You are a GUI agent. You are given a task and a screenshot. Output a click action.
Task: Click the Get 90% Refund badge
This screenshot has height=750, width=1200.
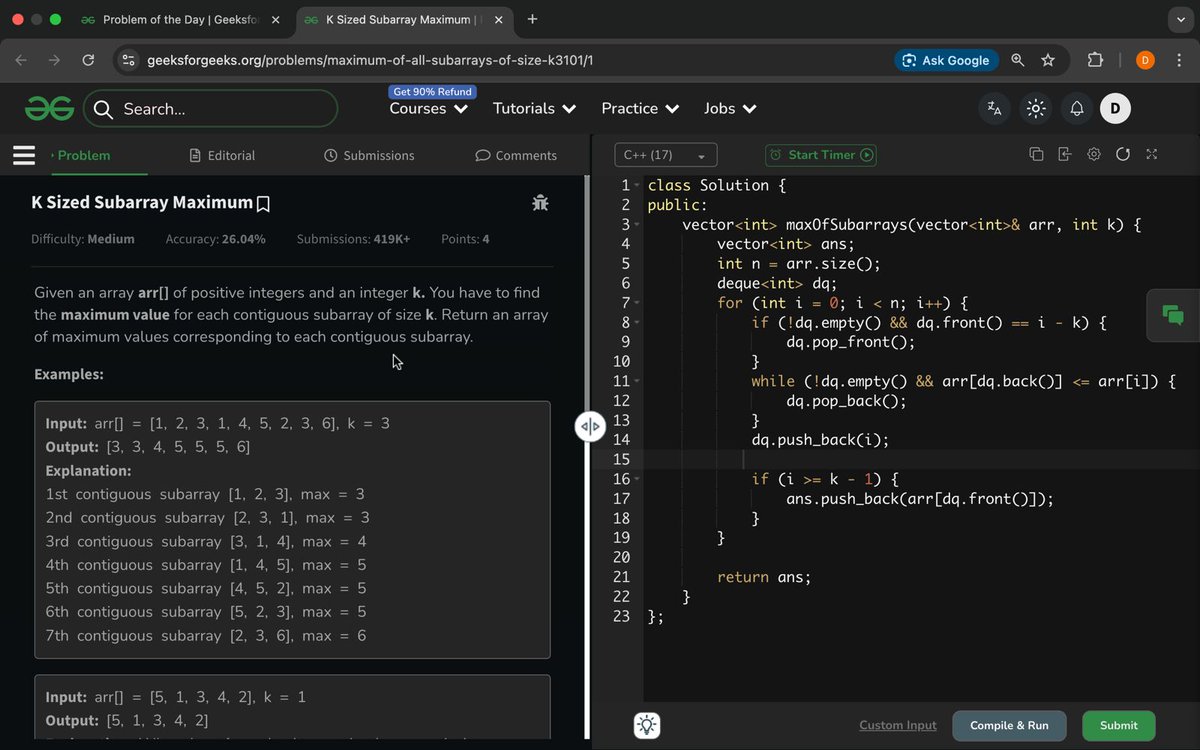[x=432, y=91]
